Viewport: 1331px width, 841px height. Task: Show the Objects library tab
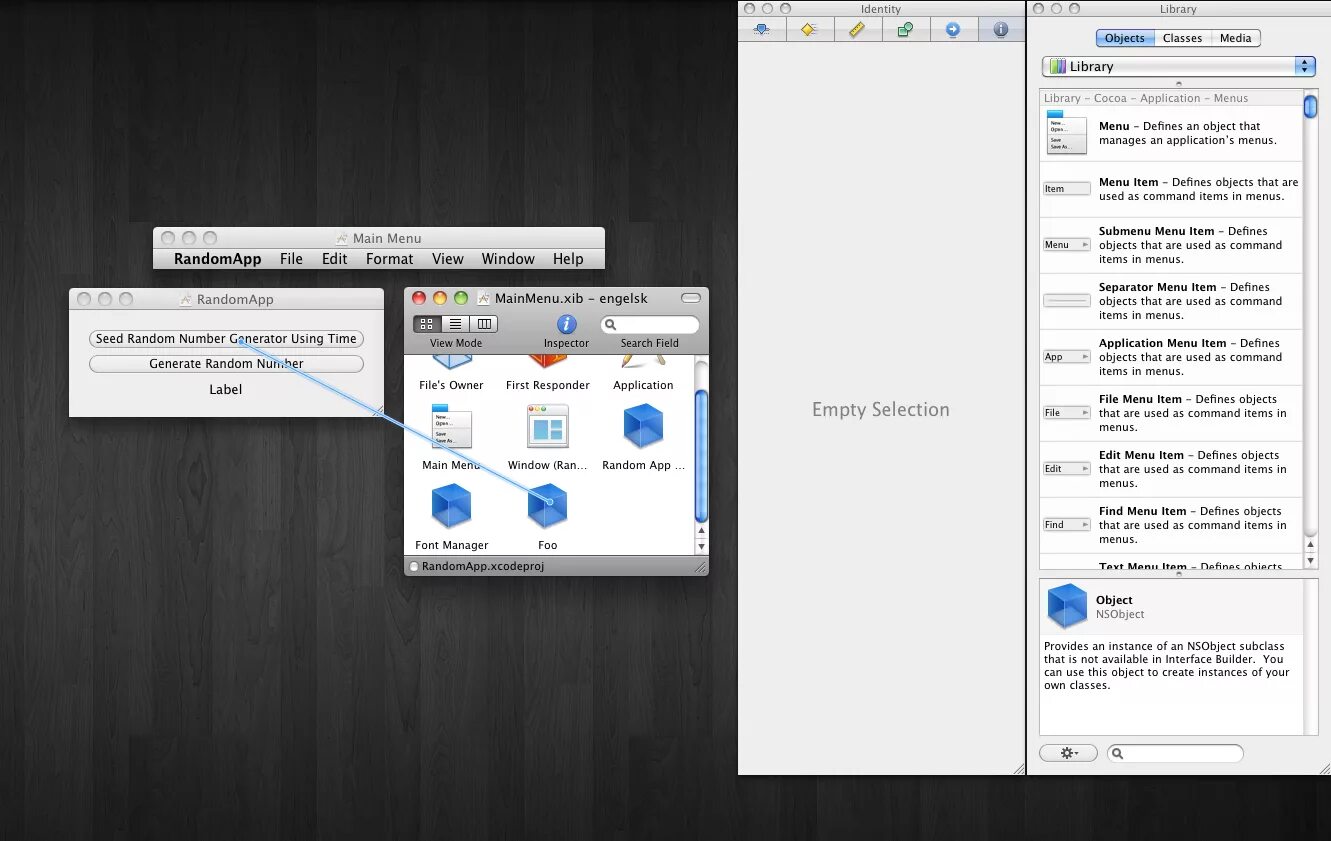[x=1125, y=38]
